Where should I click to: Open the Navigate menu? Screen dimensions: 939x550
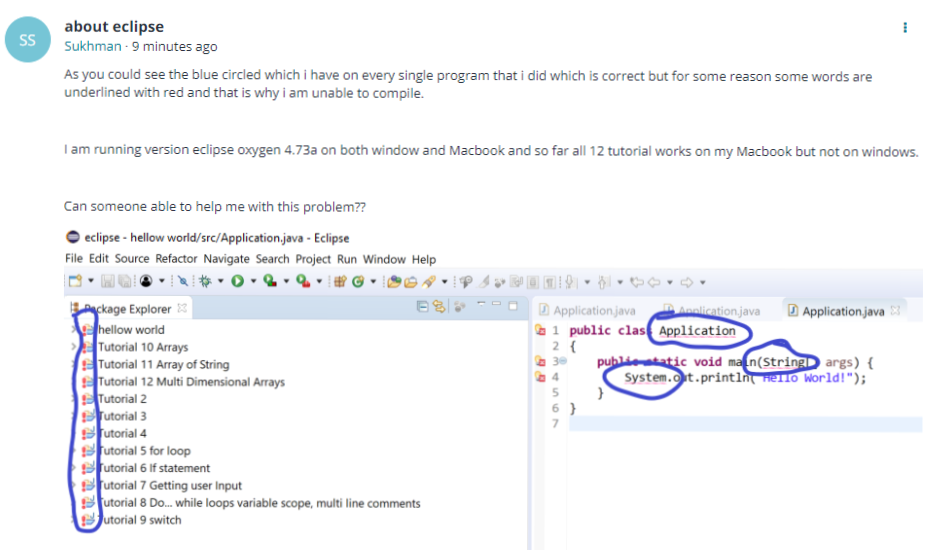click(x=226, y=259)
